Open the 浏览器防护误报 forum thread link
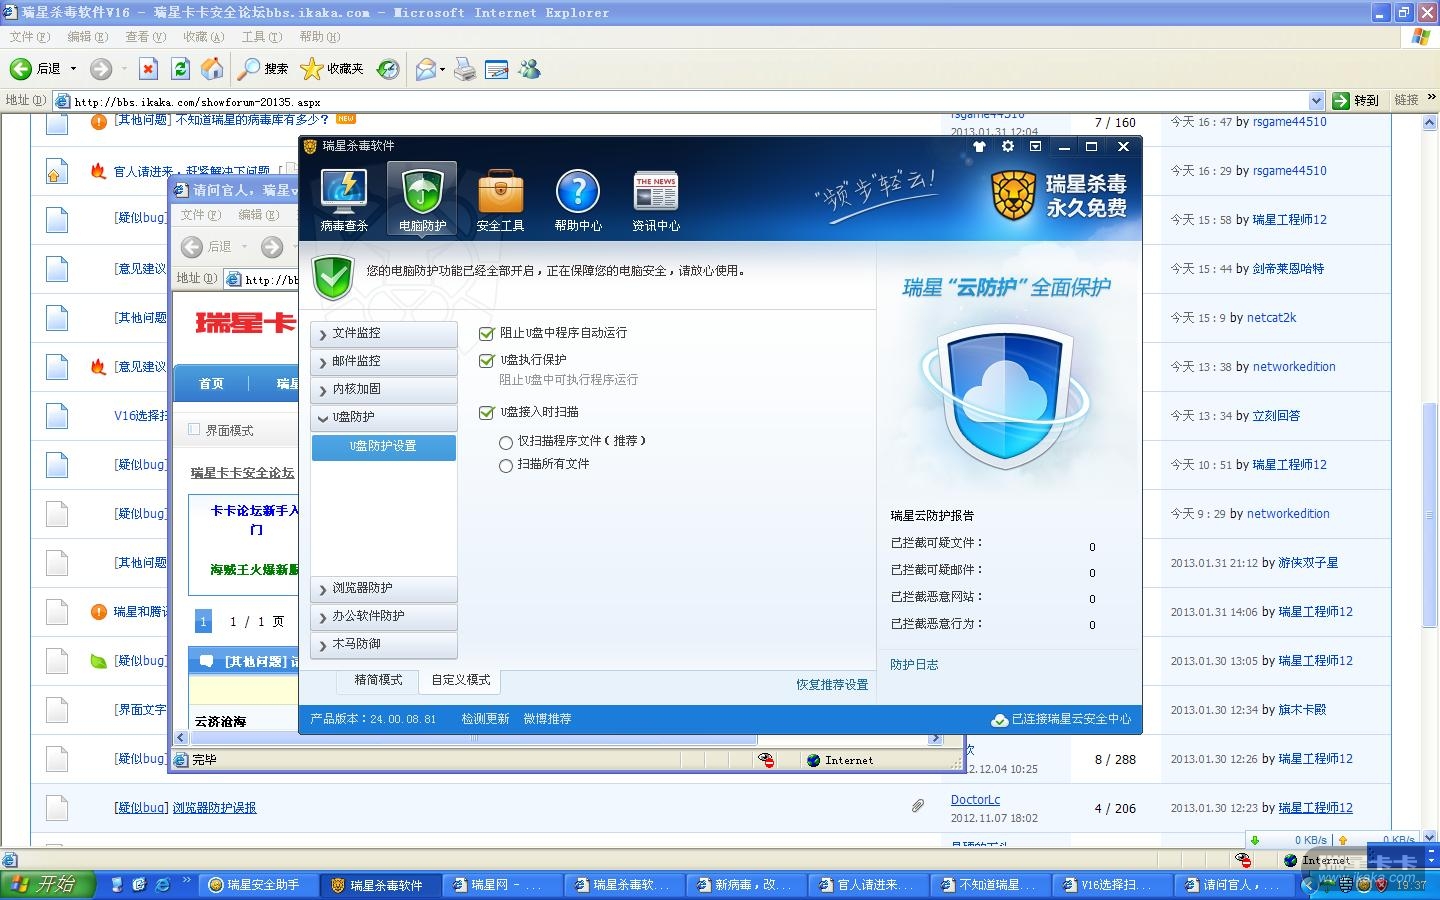This screenshot has width=1440, height=900. point(214,808)
